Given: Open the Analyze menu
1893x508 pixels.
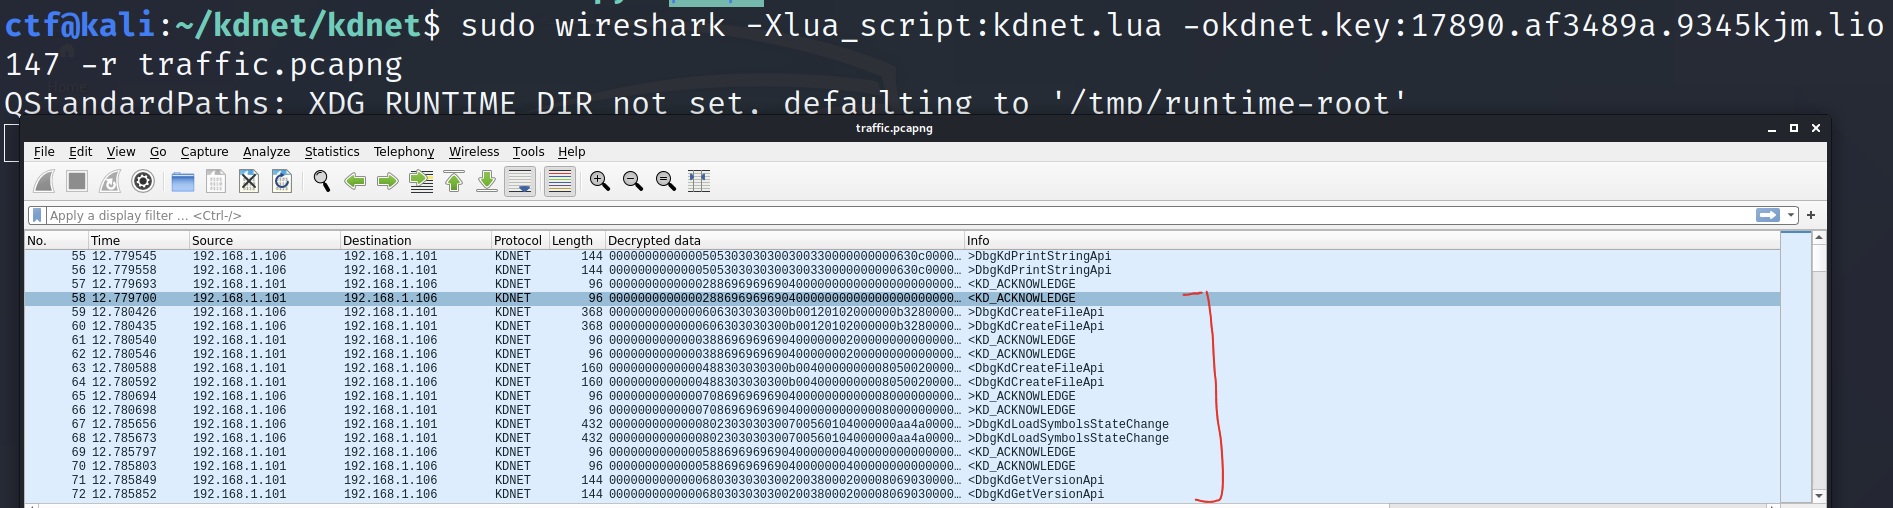Looking at the screenshot, I should [x=266, y=152].
